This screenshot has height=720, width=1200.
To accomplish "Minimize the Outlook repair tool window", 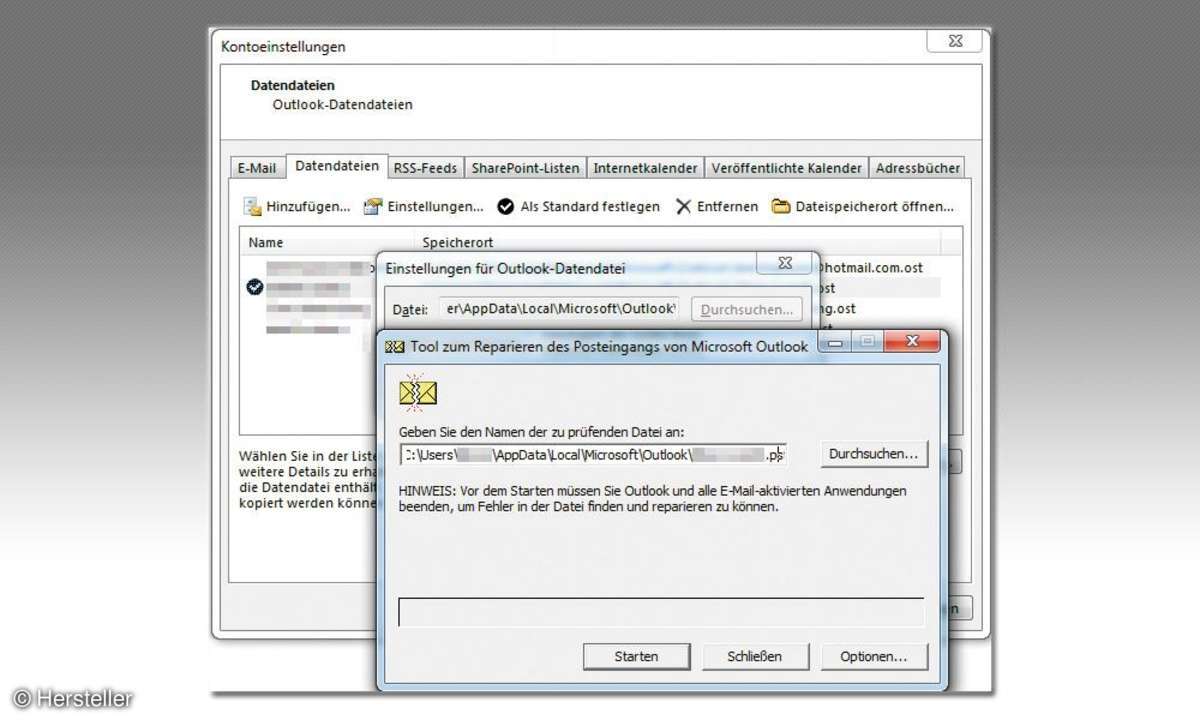I will (837, 342).
